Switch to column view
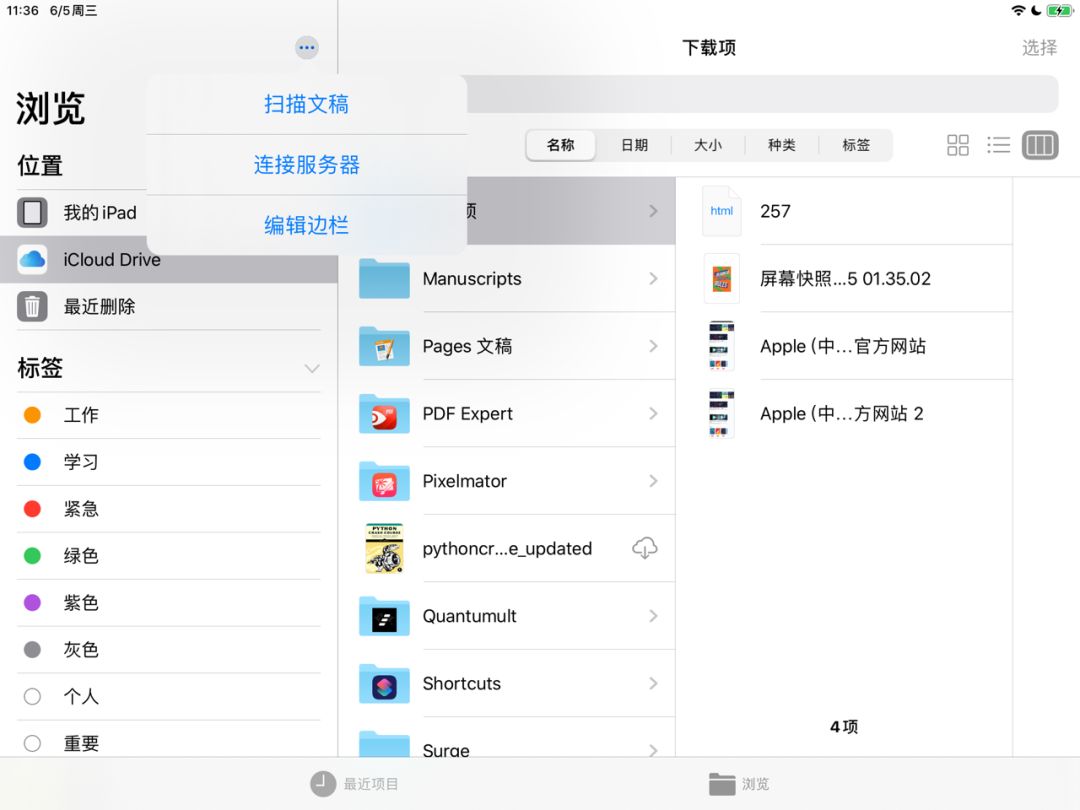Image resolution: width=1080 pixels, height=810 pixels. pos(1040,145)
